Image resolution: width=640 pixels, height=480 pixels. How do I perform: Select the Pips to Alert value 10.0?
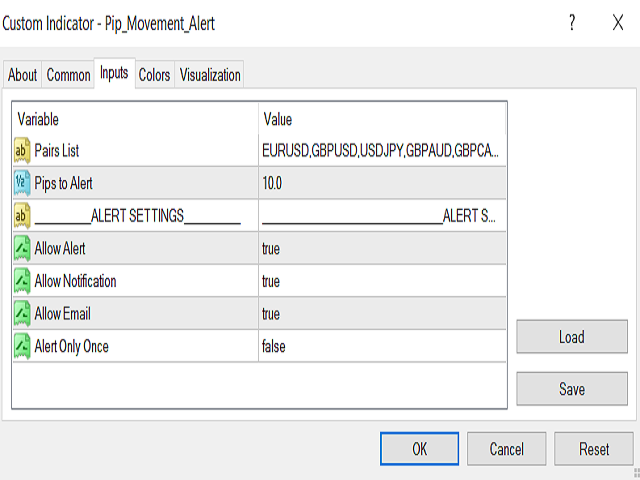tap(382, 183)
